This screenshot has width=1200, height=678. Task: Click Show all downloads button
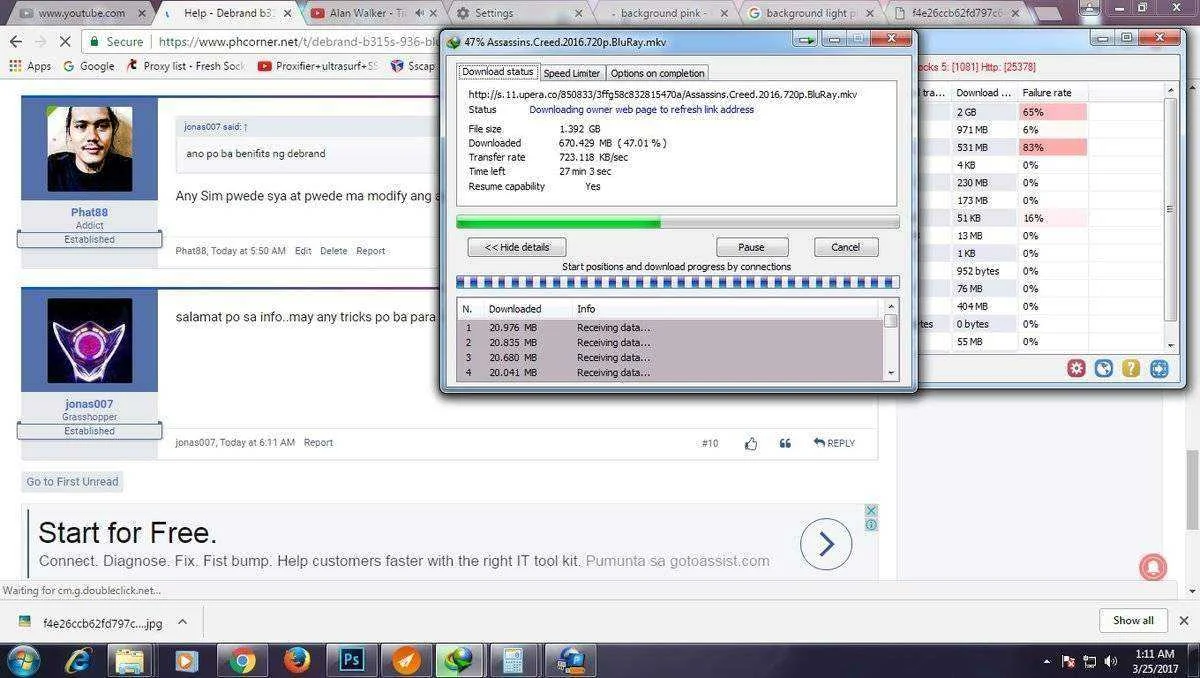coord(1133,621)
